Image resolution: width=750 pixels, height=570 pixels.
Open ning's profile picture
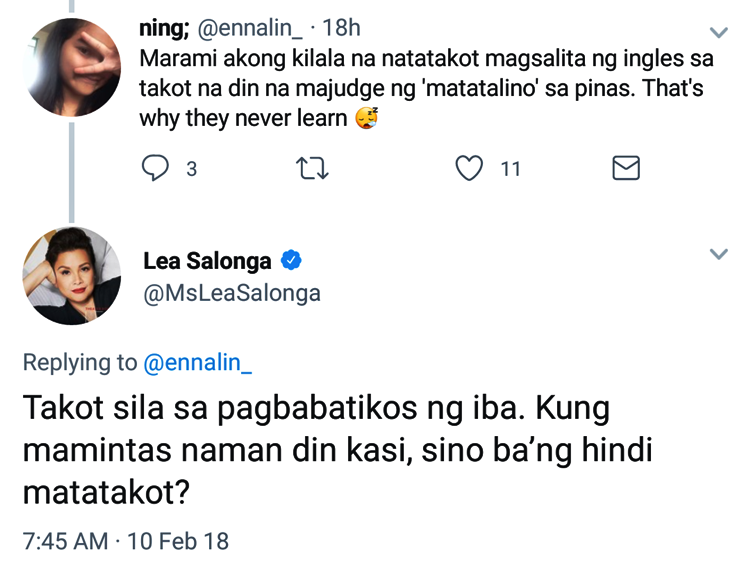70,66
